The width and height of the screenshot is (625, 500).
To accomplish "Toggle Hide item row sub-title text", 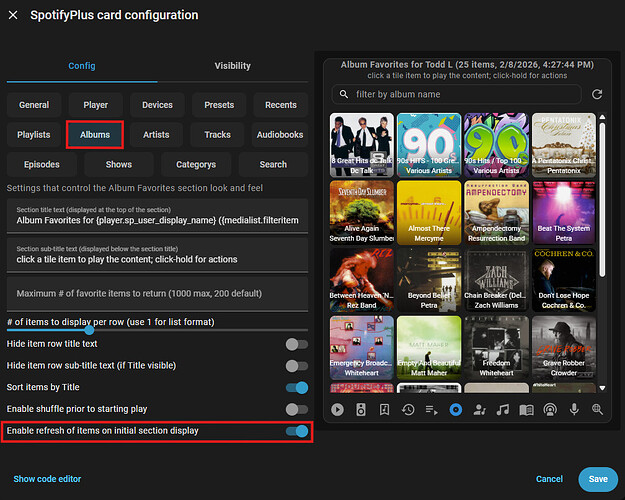I will tap(297, 366).
